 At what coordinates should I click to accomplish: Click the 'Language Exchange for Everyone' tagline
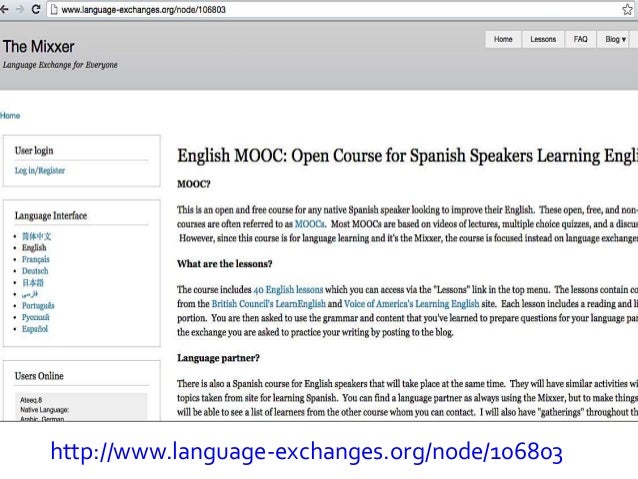point(60,65)
